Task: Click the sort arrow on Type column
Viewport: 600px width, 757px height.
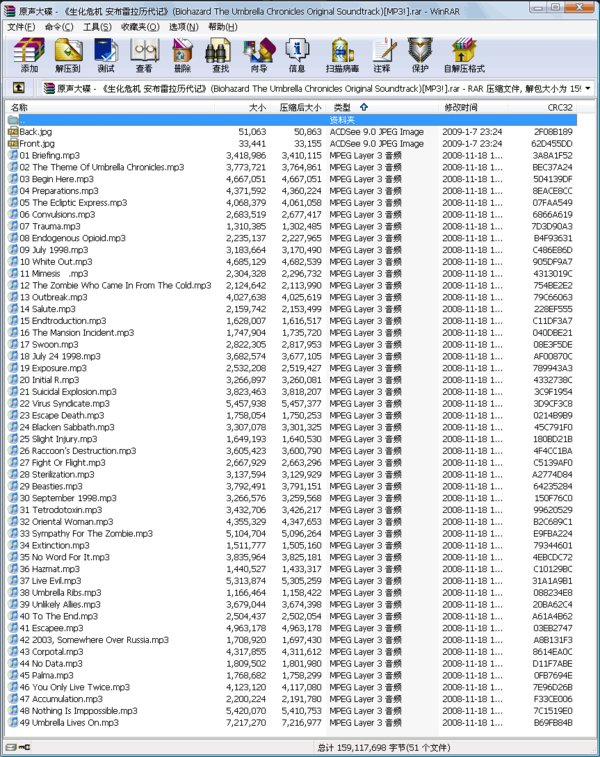Action: coord(363,107)
